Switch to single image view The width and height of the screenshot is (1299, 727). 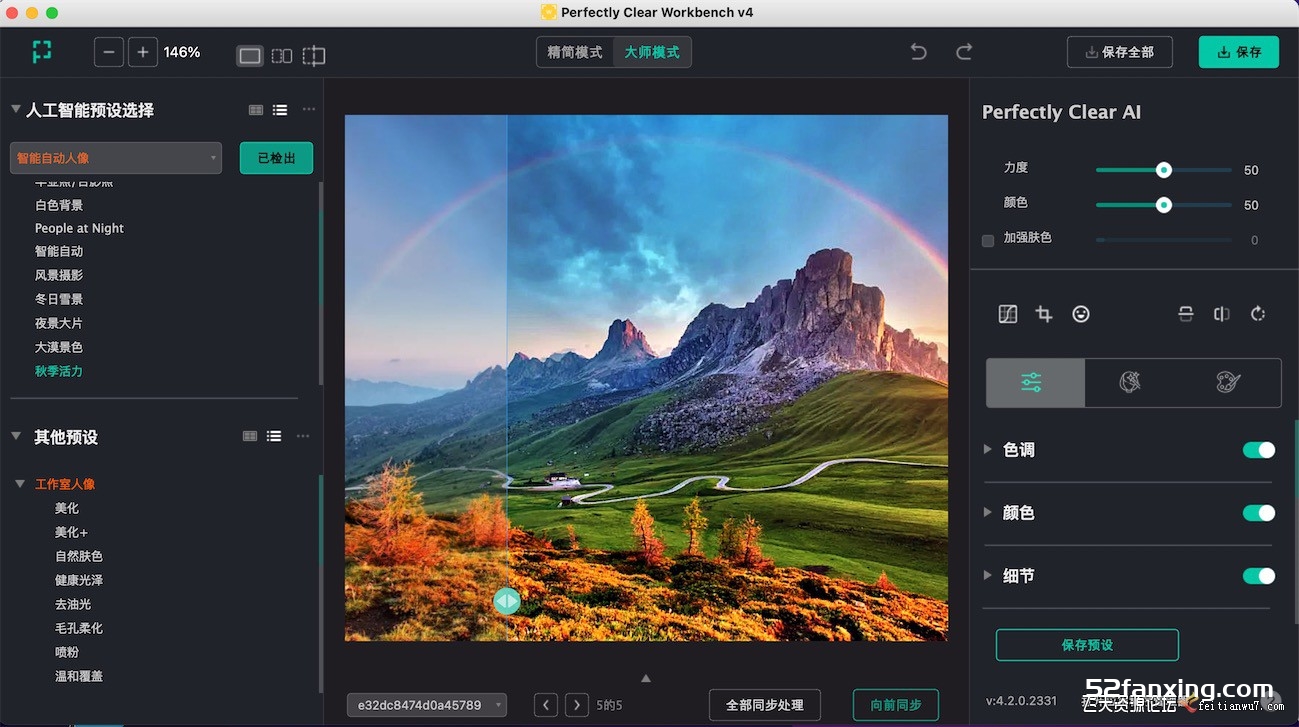(250, 56)
